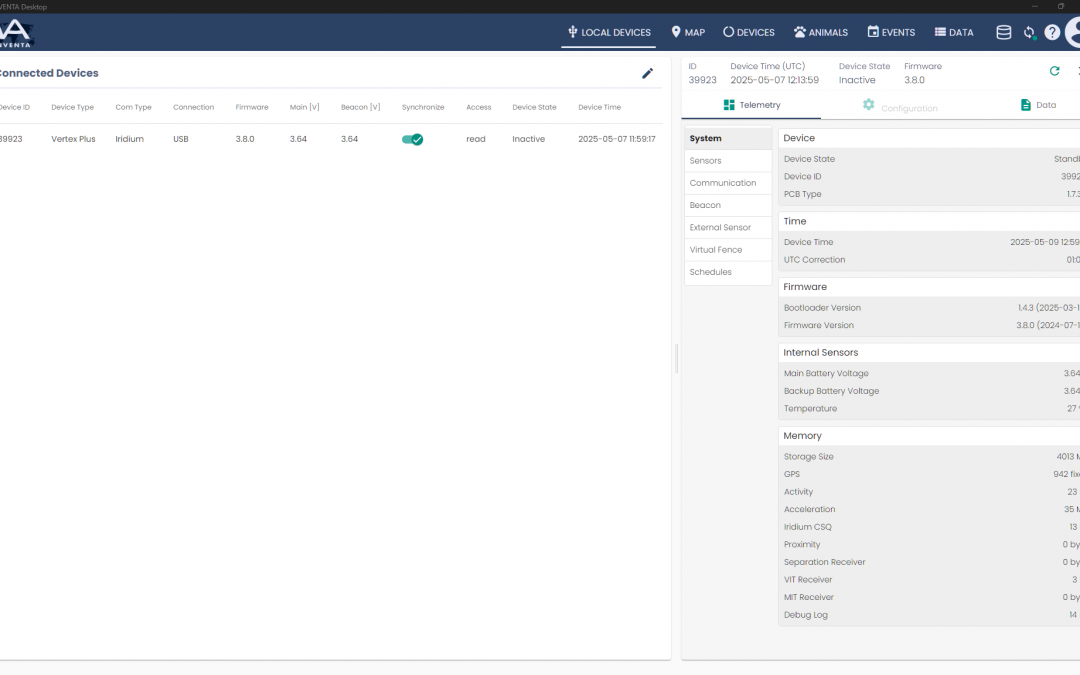Select device row with Vertex Plus type
This screenshot has height=675, width=1080.
73,139
